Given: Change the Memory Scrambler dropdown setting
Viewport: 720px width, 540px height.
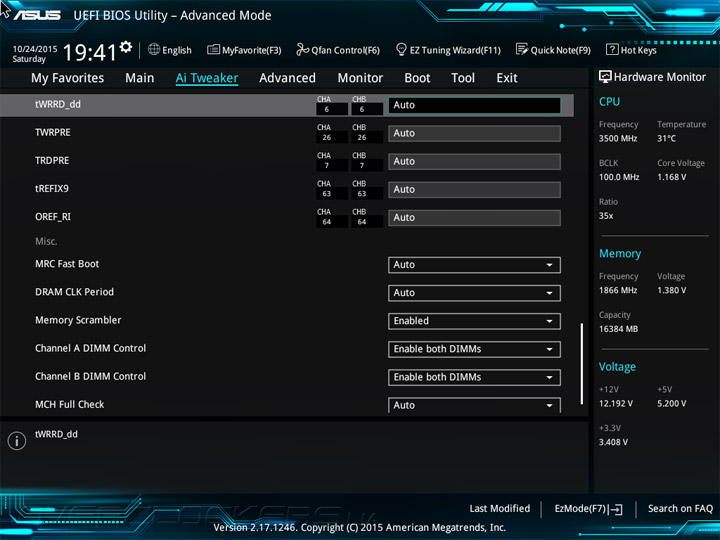Looking at the screenshot, I should click(474, 321).
